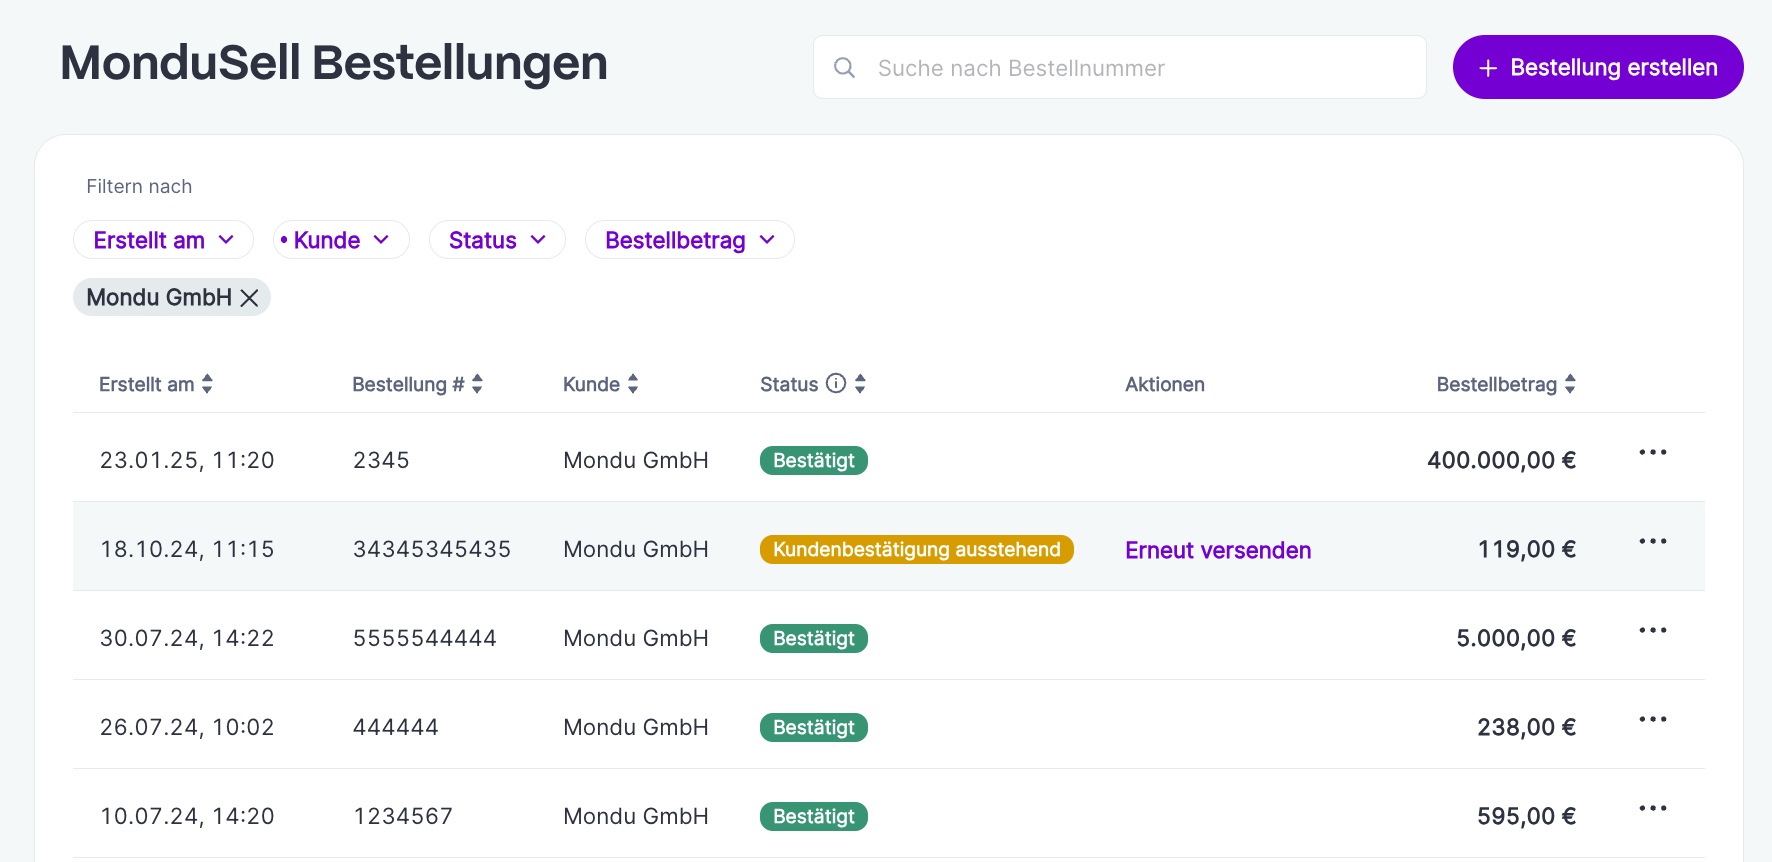The image size is (1772, 862).
Task: Sort by Kunde column arrows
Action: click(632, 384)
